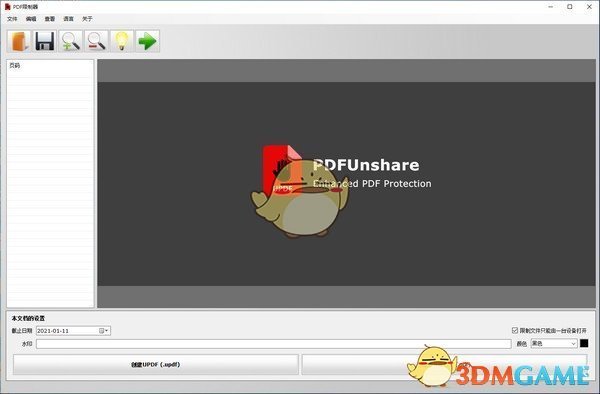
Task: Click the yellow light bulb icon
Action: coord(122,41)
